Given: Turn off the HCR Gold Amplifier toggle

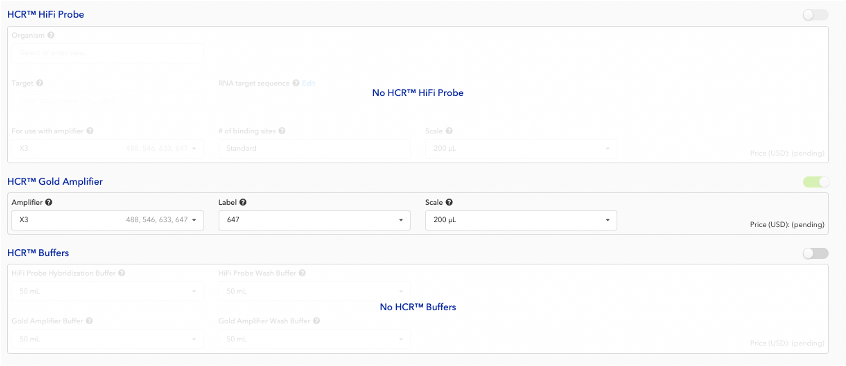Looking at the screenshot, I should (816, 182).
